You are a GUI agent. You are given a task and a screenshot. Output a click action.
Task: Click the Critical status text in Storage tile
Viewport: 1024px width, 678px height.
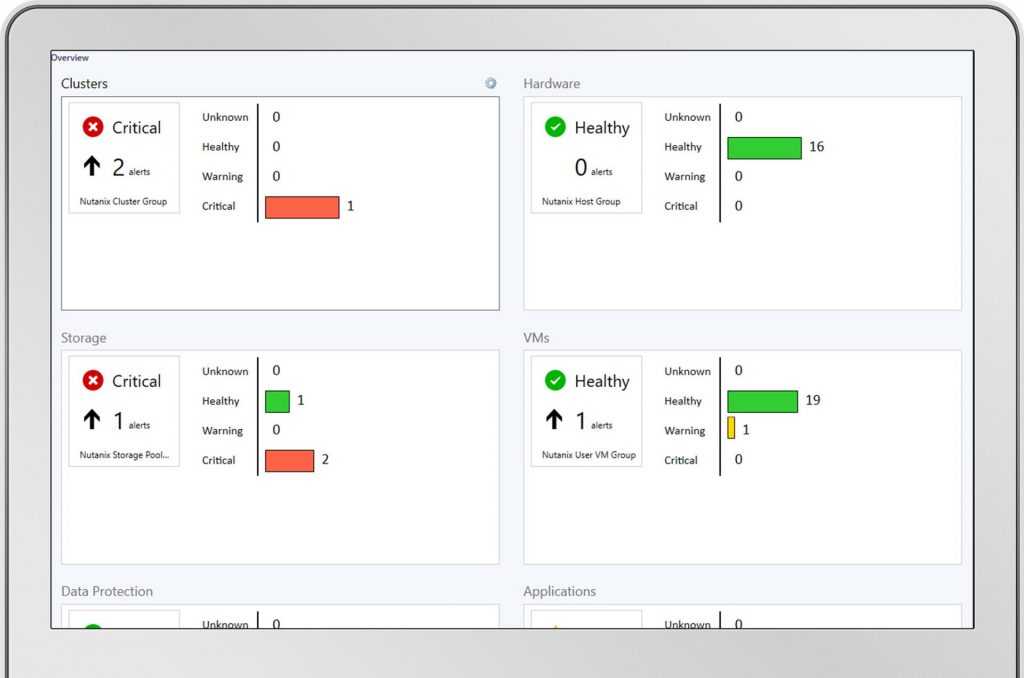pos(136,381)
